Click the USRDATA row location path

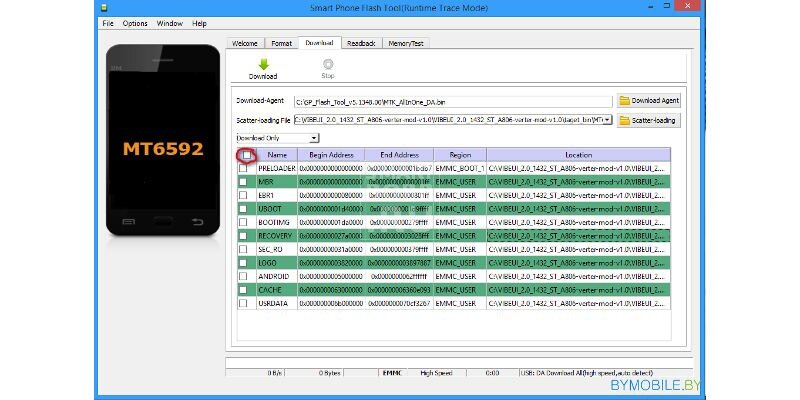click(579, 303)
